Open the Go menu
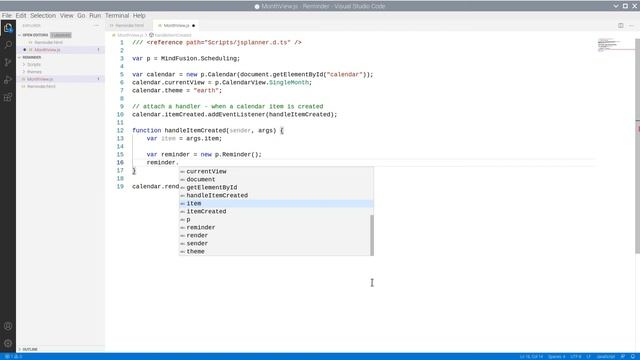 81,16
